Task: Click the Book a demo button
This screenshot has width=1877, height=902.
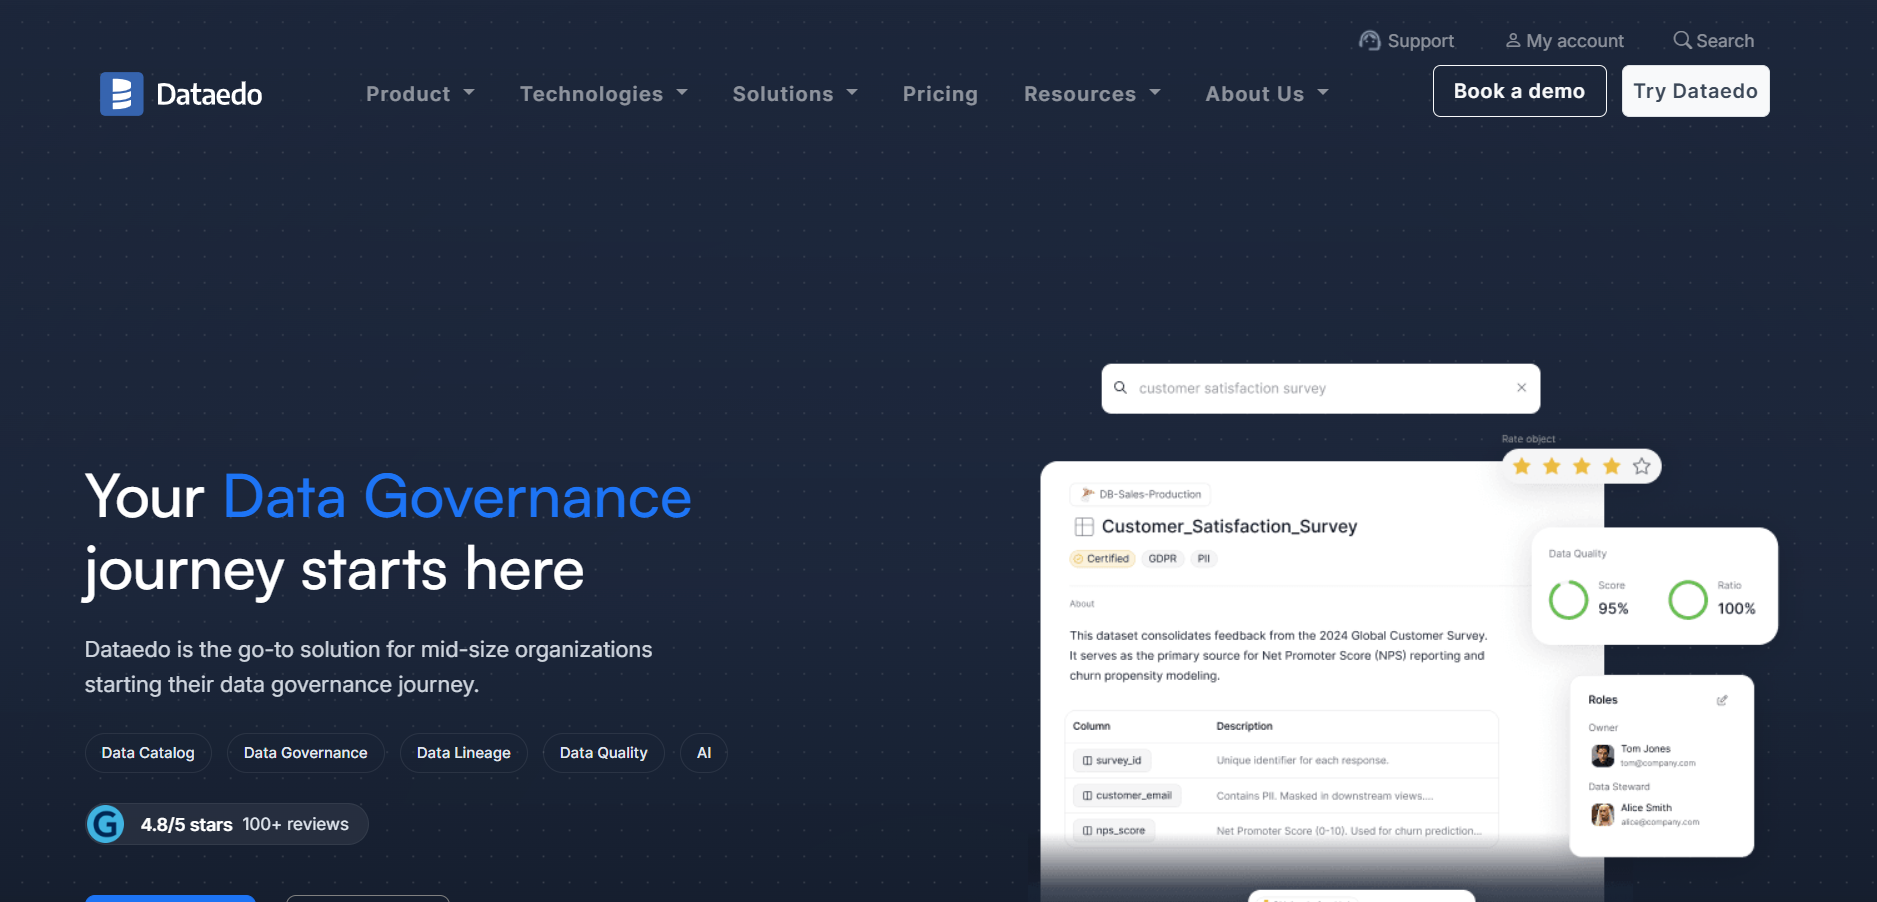Action: [x=1519, y=91]
